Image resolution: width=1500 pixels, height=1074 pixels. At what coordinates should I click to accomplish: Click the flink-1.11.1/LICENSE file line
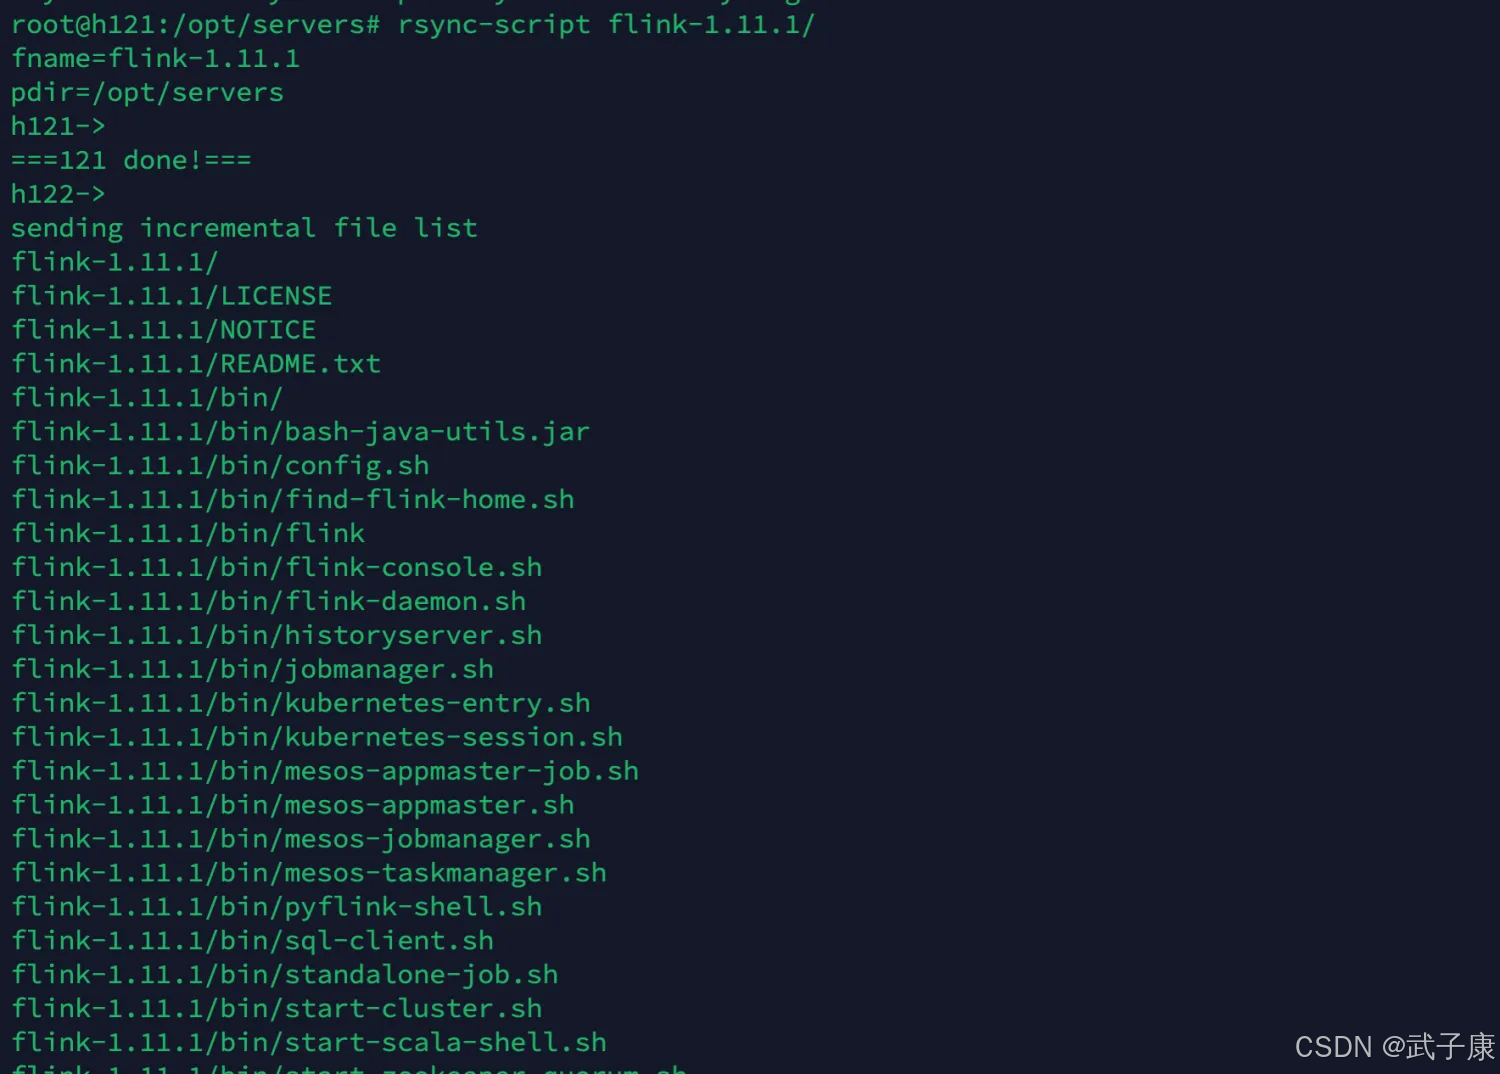172,296
